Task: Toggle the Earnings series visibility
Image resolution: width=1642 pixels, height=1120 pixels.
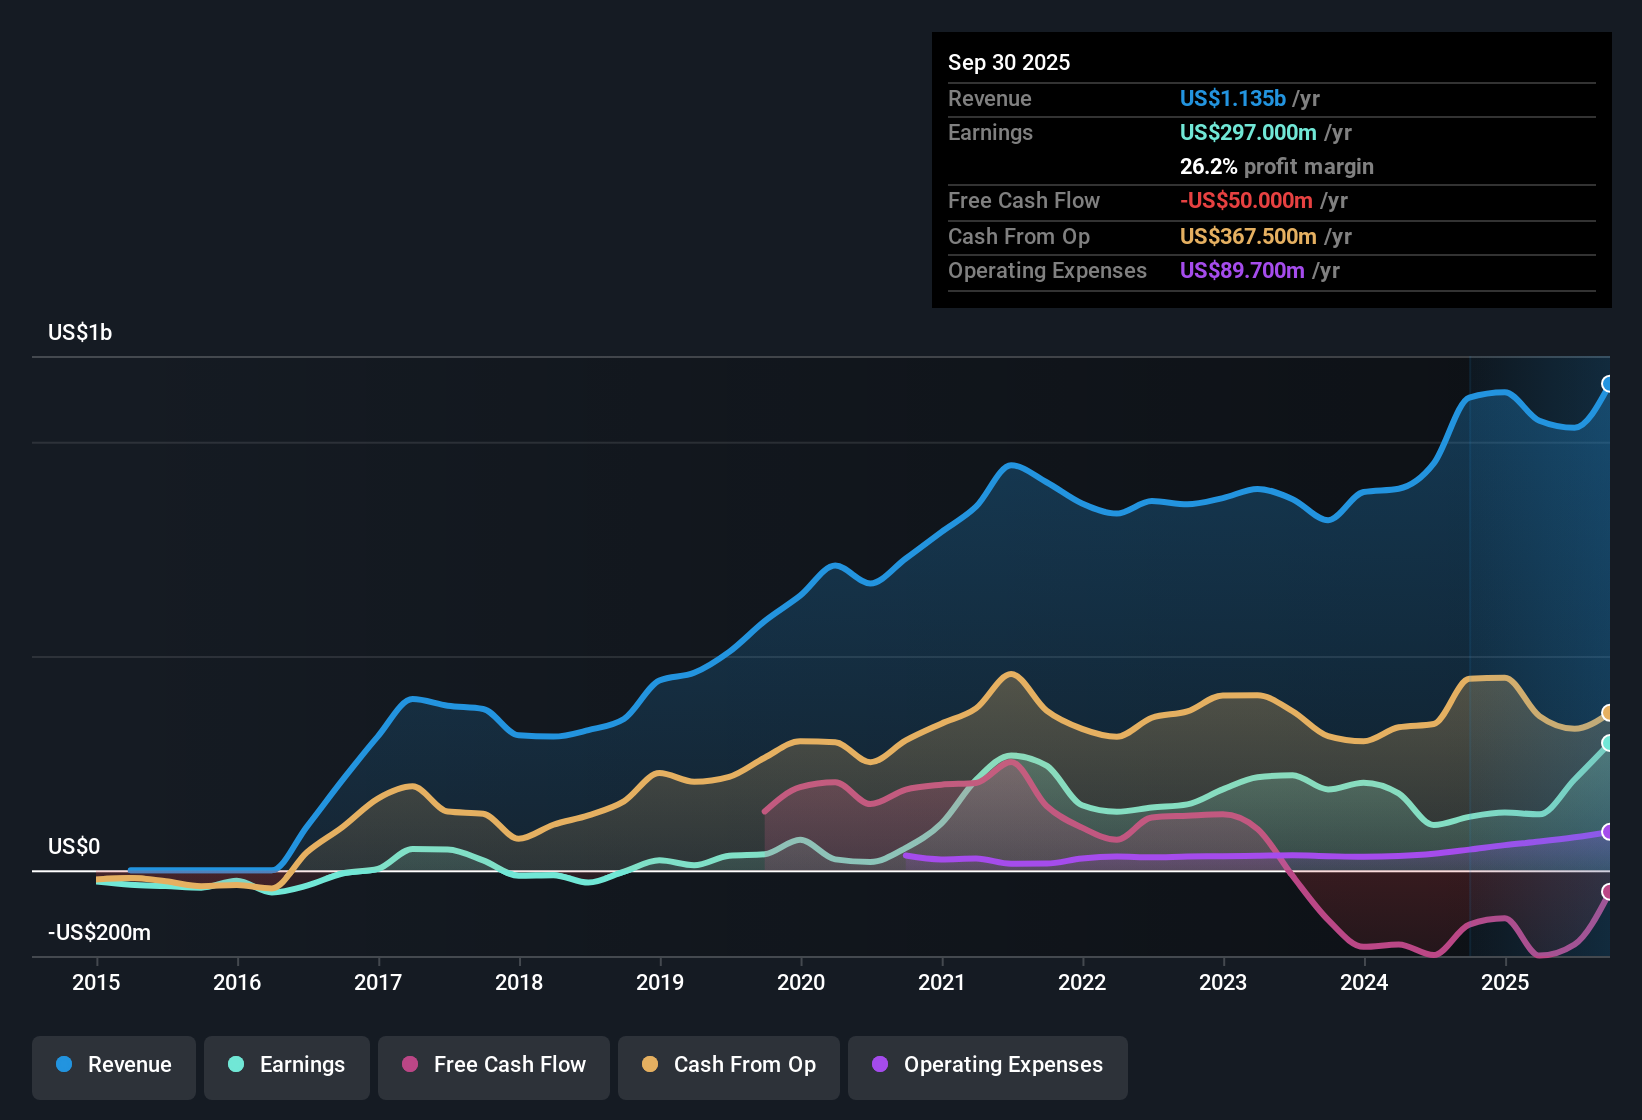Action: pyautogui.click(x=286, y=1065)
